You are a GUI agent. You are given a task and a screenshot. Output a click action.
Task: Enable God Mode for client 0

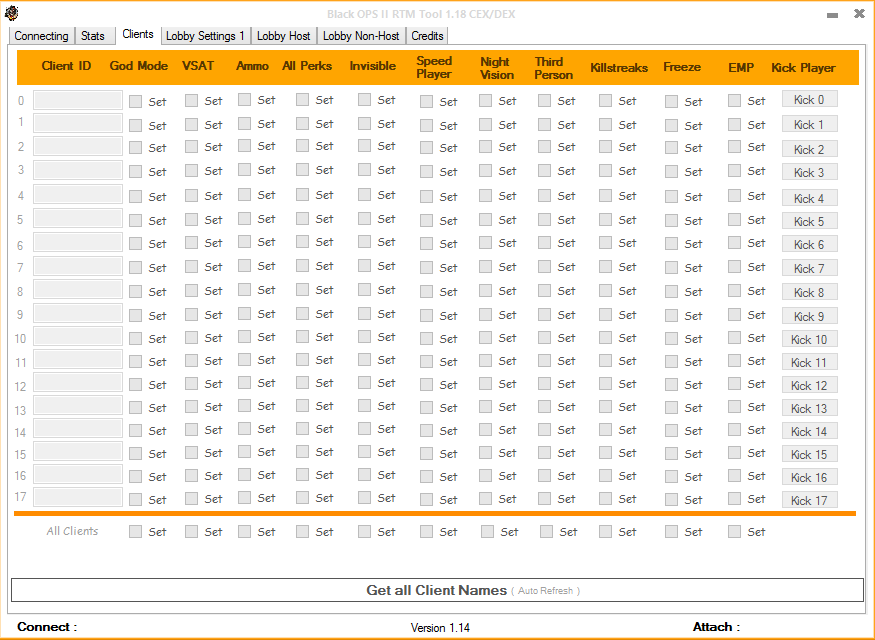(135, 102)
